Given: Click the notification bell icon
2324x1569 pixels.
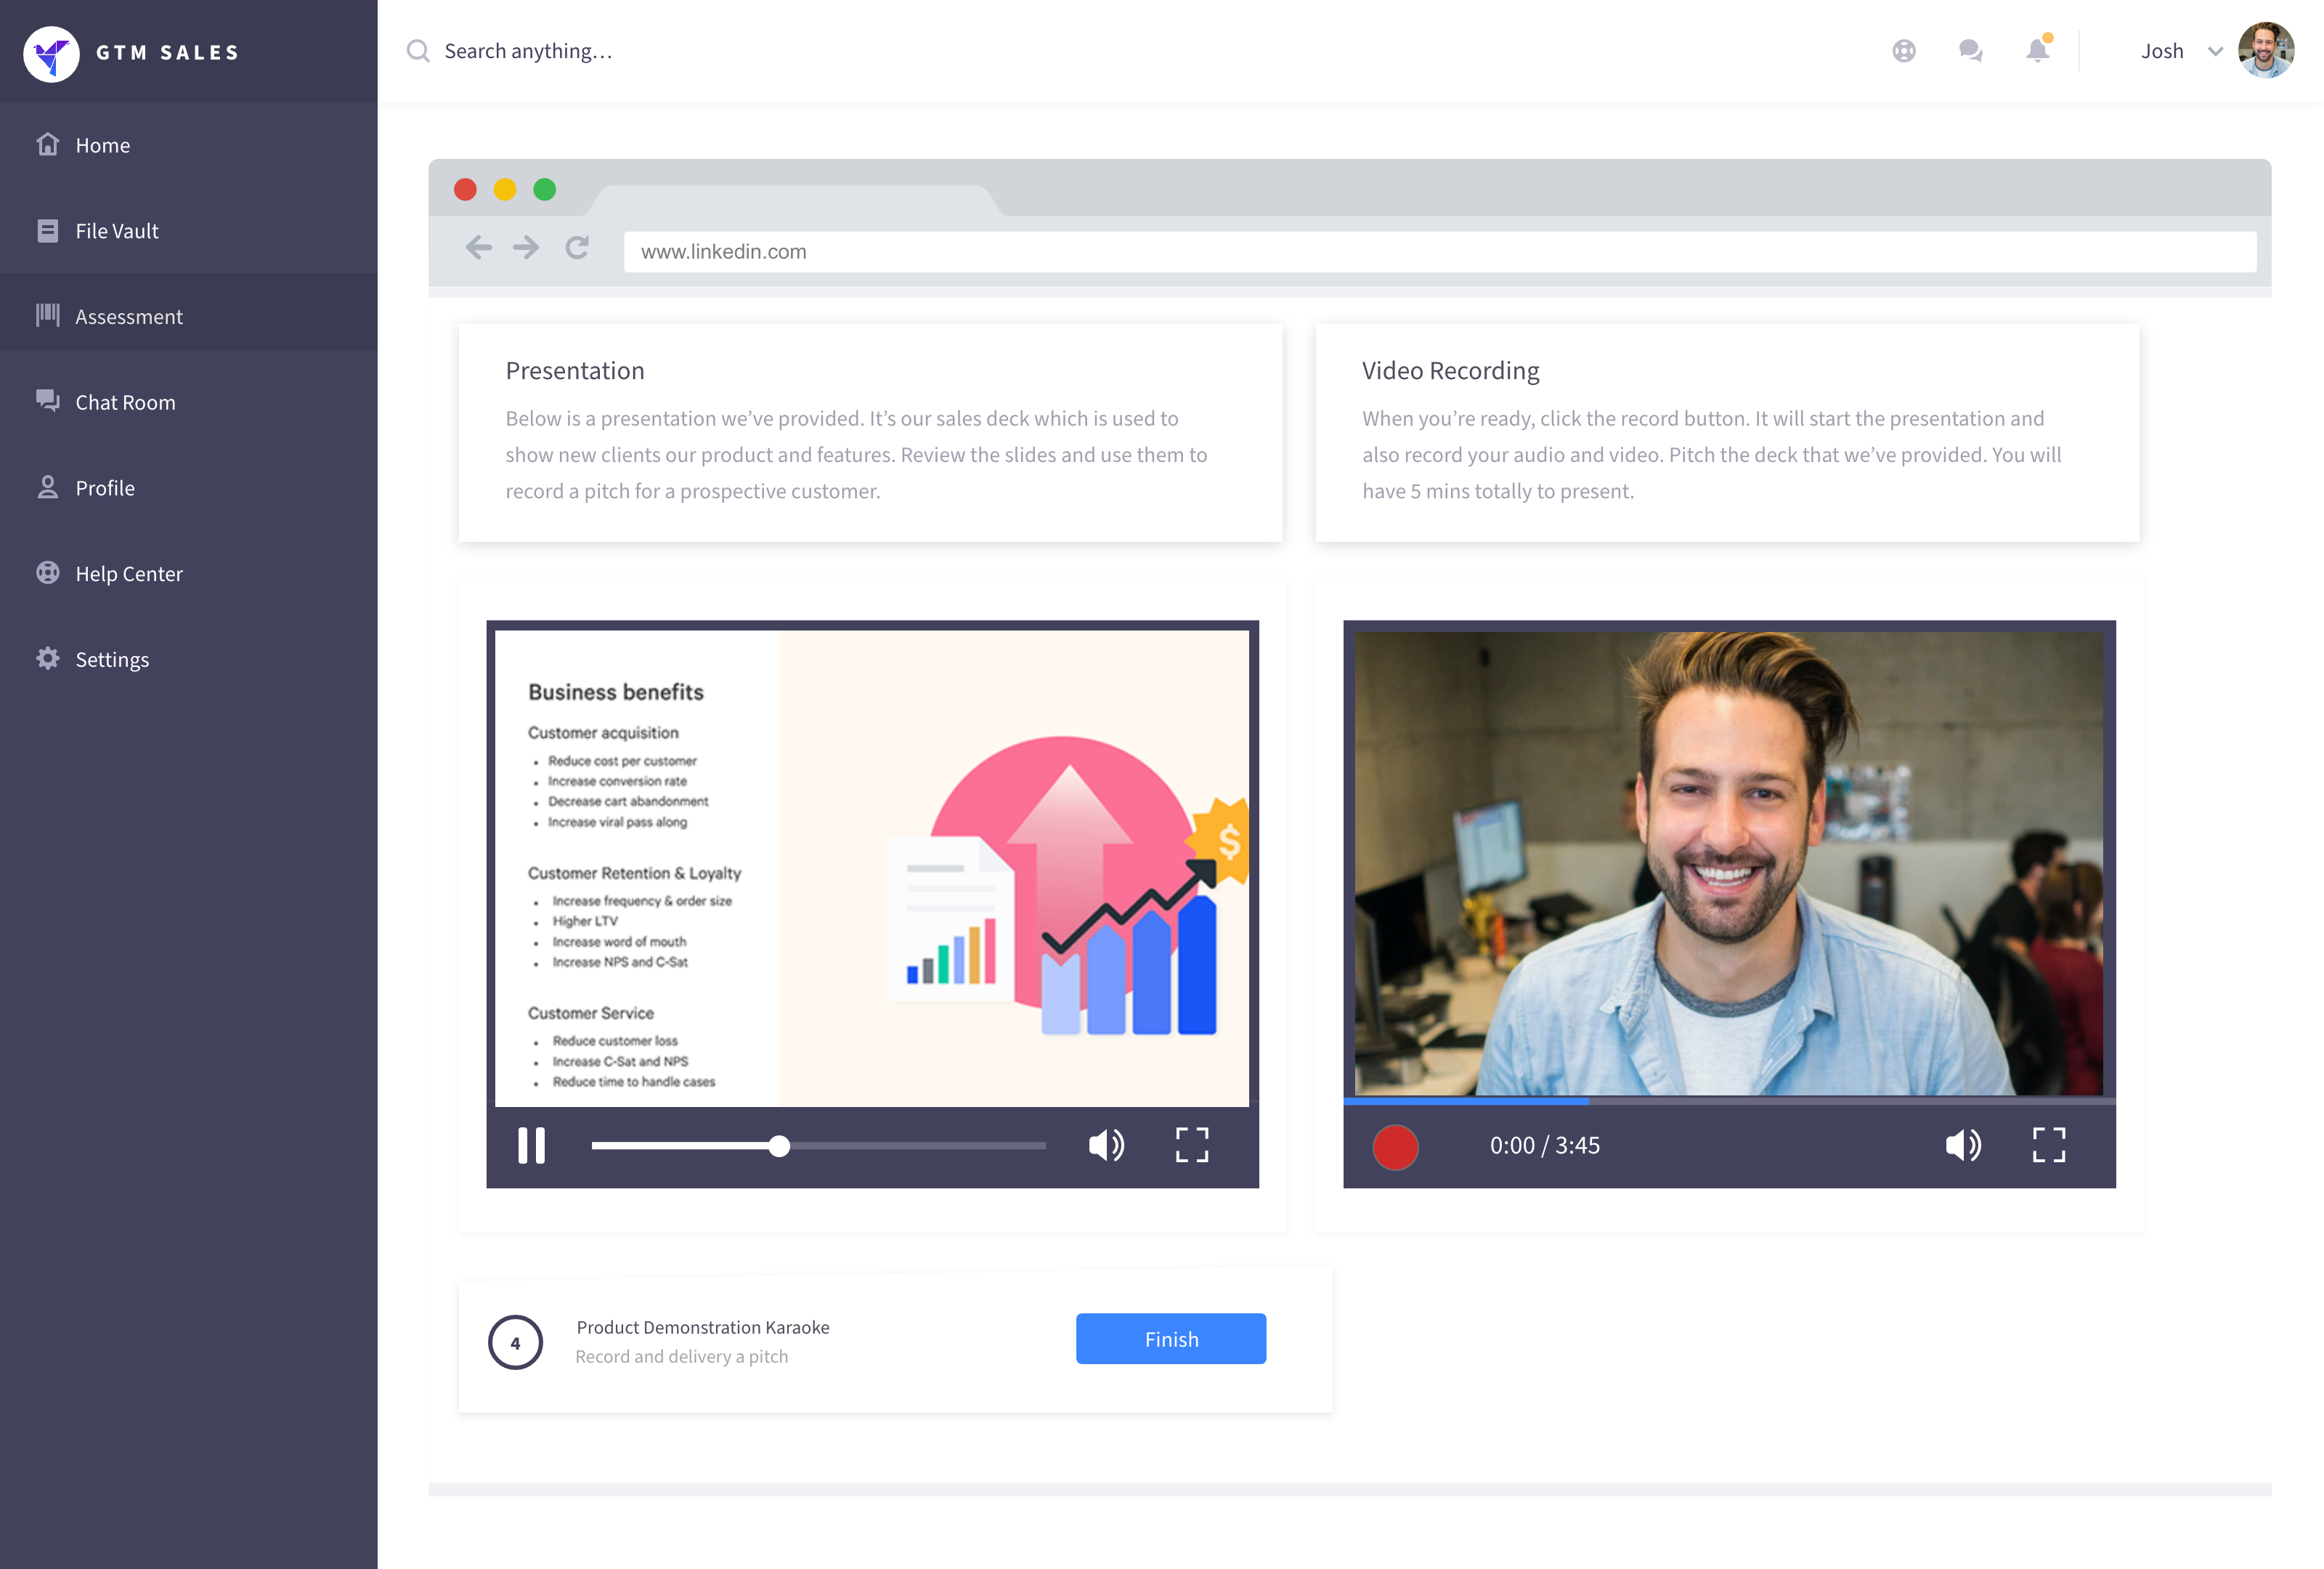Looking at the screenshot, I should [2037, 51].
